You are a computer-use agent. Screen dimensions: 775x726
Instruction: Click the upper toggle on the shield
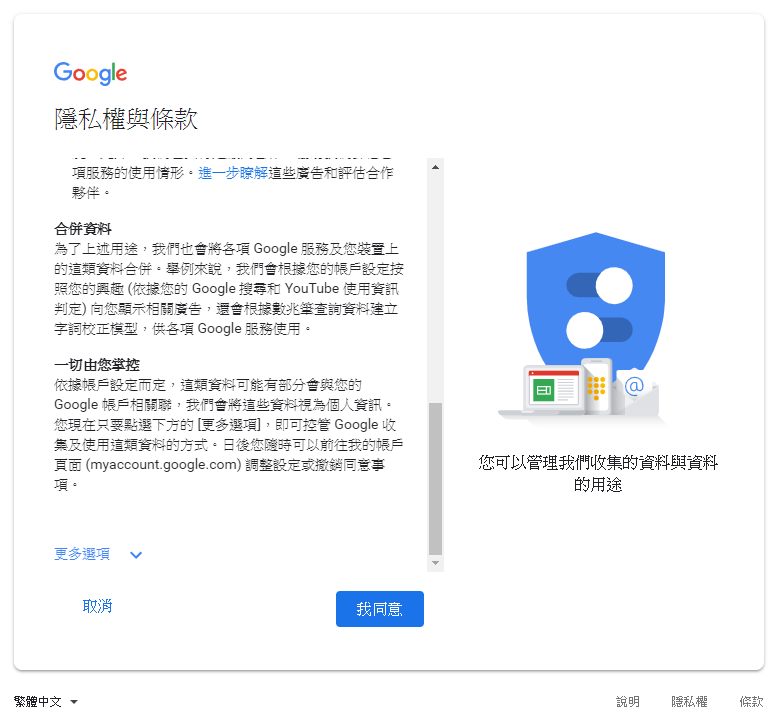click(600, 286)
